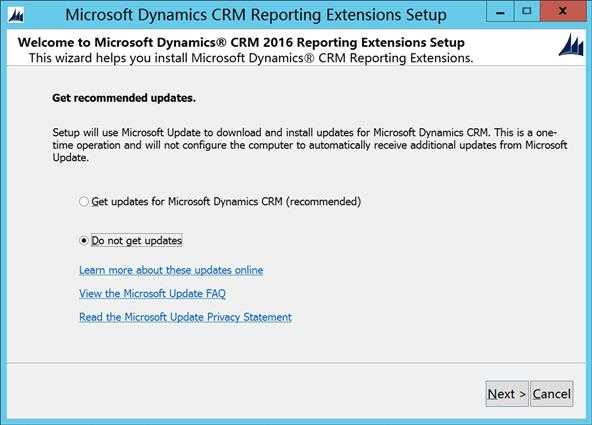The image size is (592, 425).
Task: Maximize the setup window
Action: [527, 12]
